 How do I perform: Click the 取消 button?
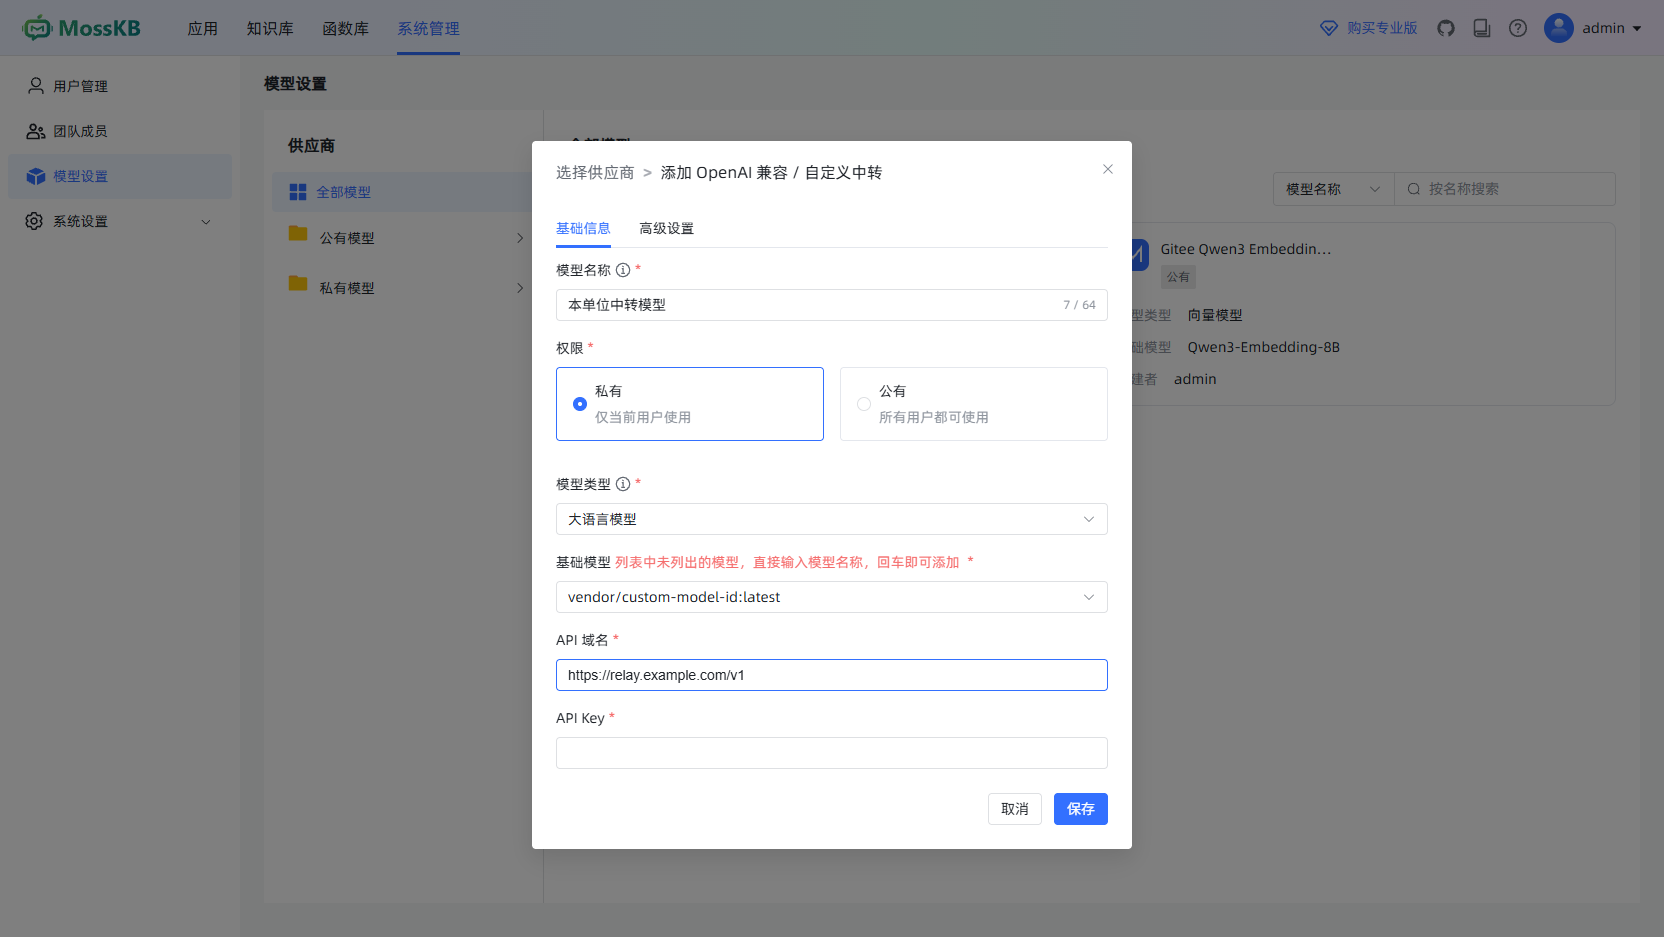pyautogui.click(x=1015, y=809)
